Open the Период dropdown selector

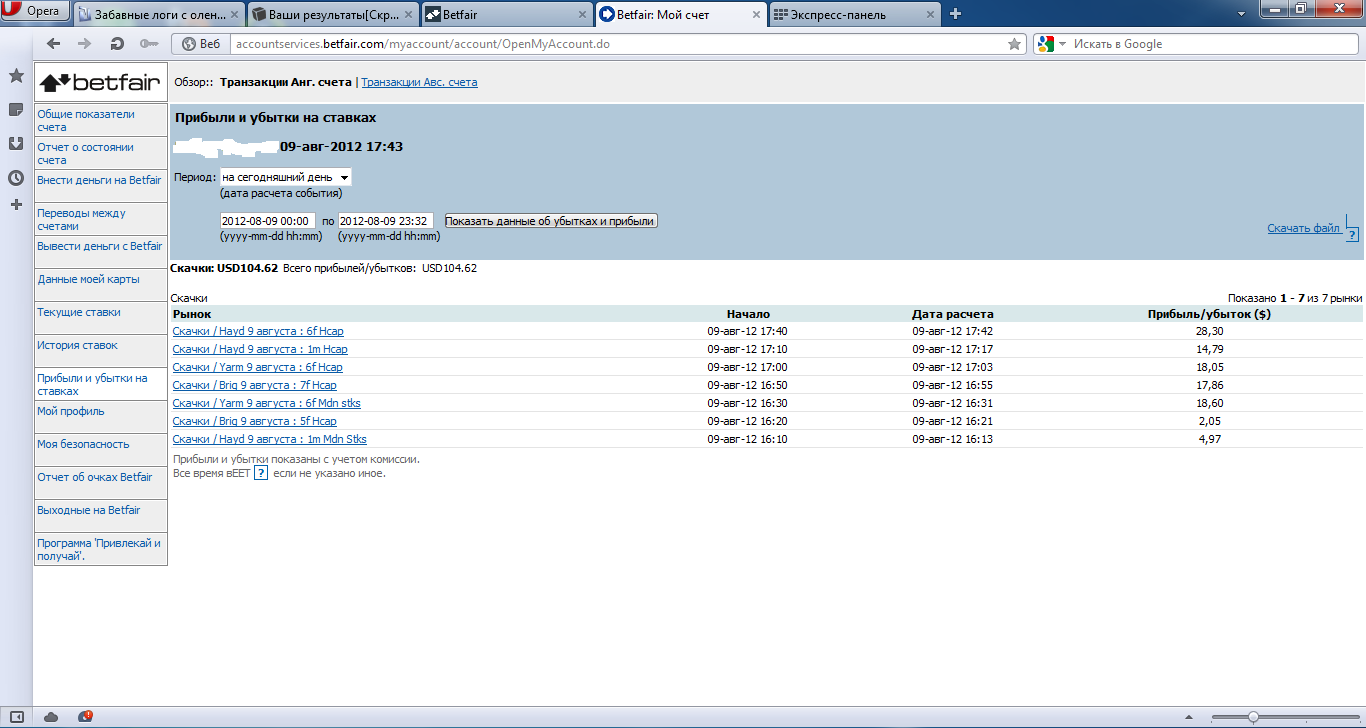coord(285,177)
